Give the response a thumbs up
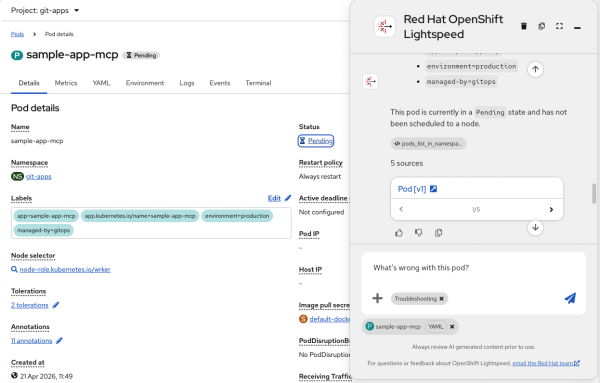Viewport: 600px width, 383px height. coord(399,233)
